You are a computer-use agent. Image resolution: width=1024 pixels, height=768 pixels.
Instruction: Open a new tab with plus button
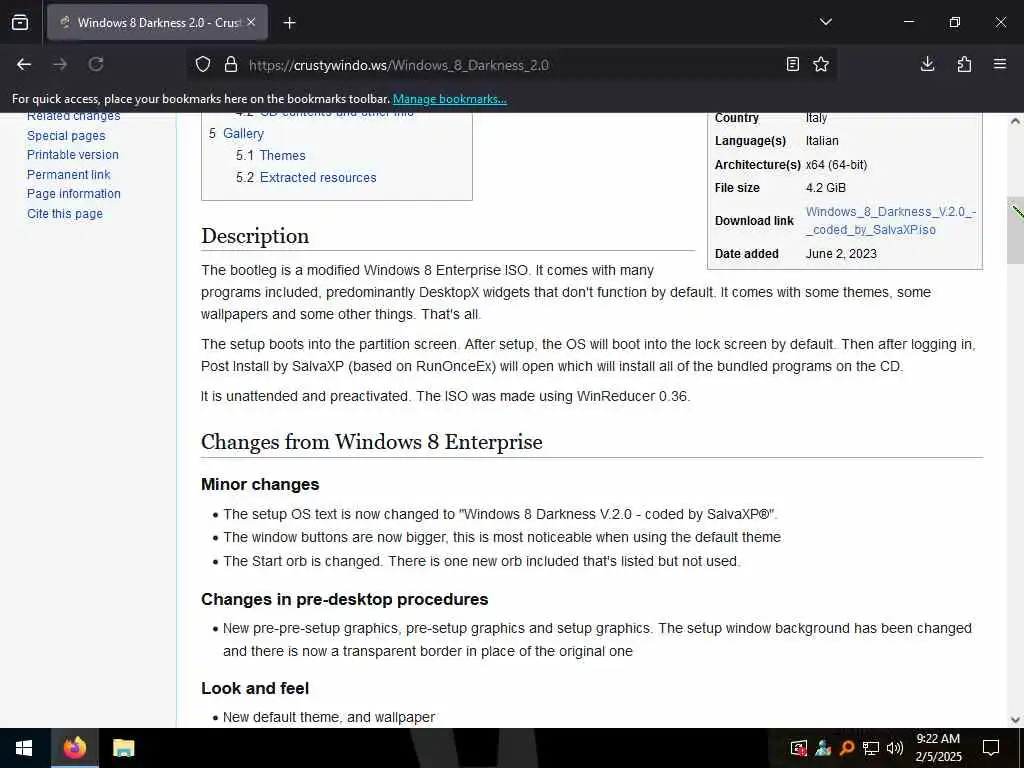pos(289,23)
